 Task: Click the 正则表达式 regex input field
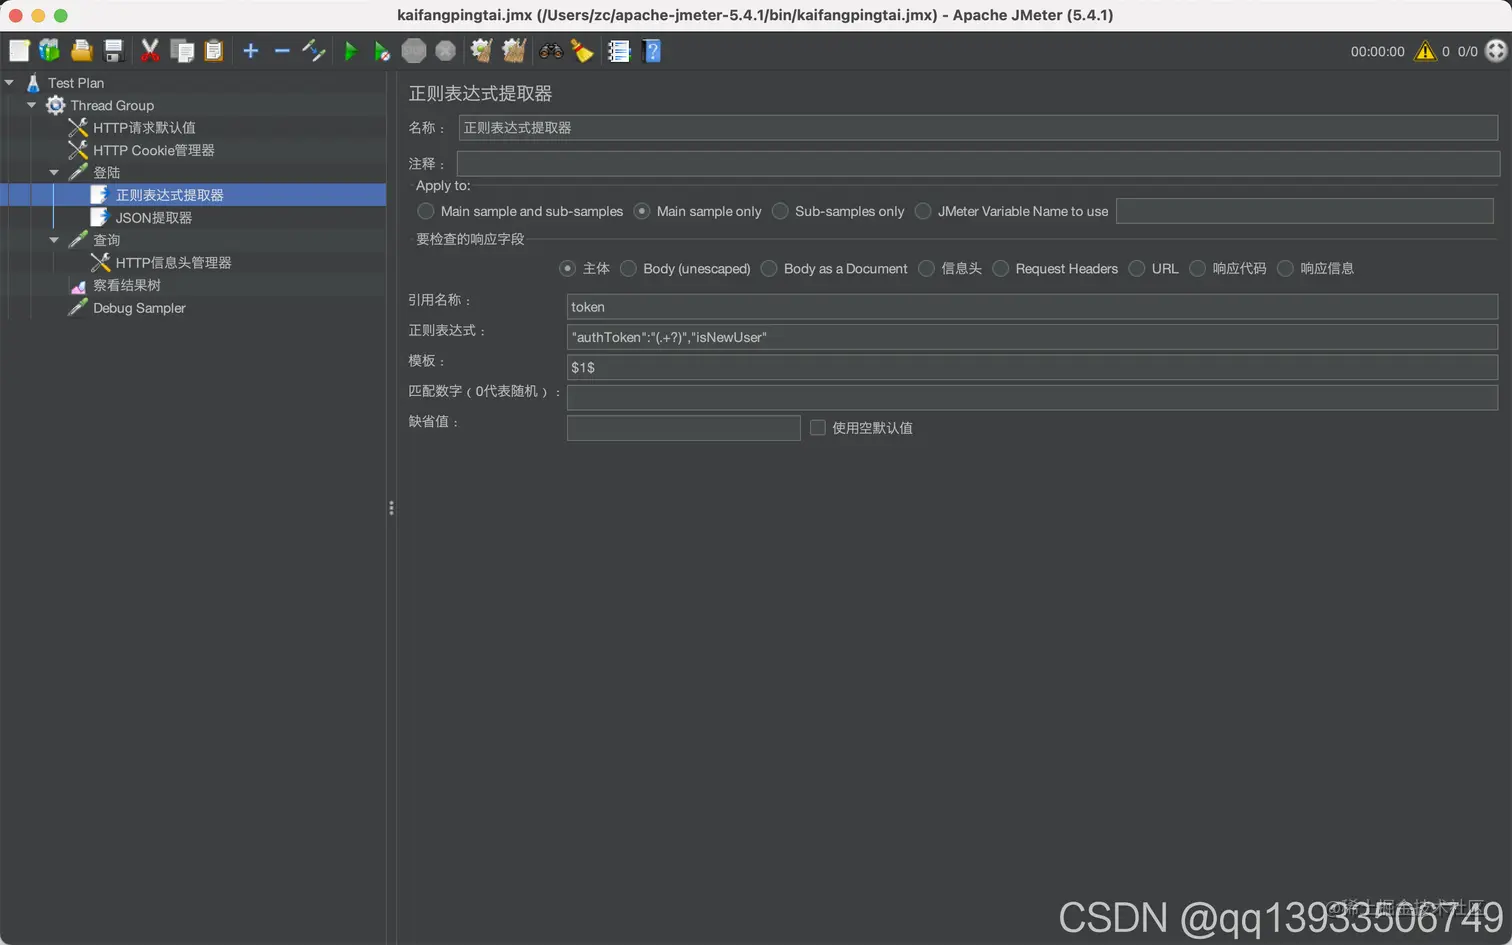(1032, 337)
